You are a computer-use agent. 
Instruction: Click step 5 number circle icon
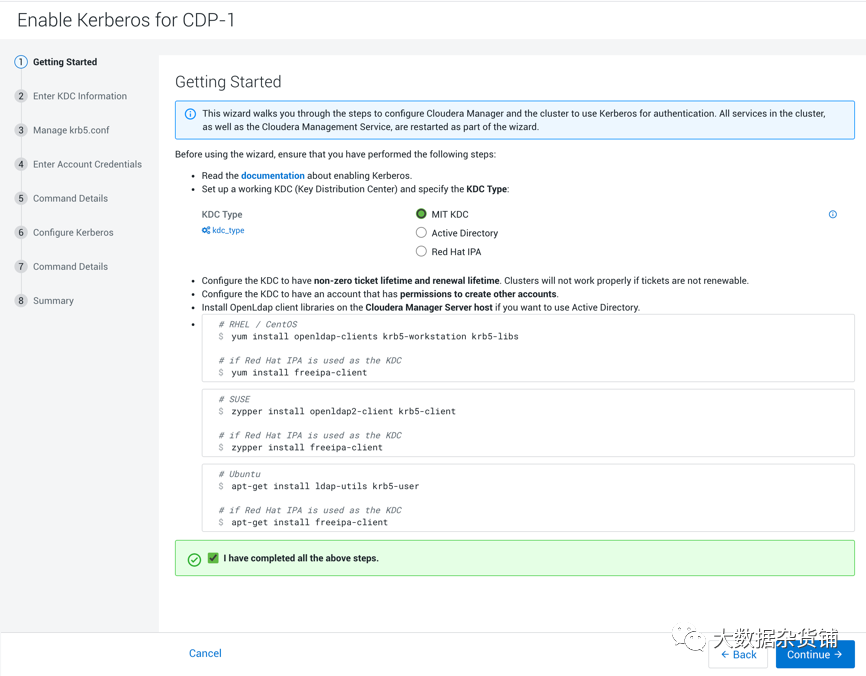tap(20, 198)
